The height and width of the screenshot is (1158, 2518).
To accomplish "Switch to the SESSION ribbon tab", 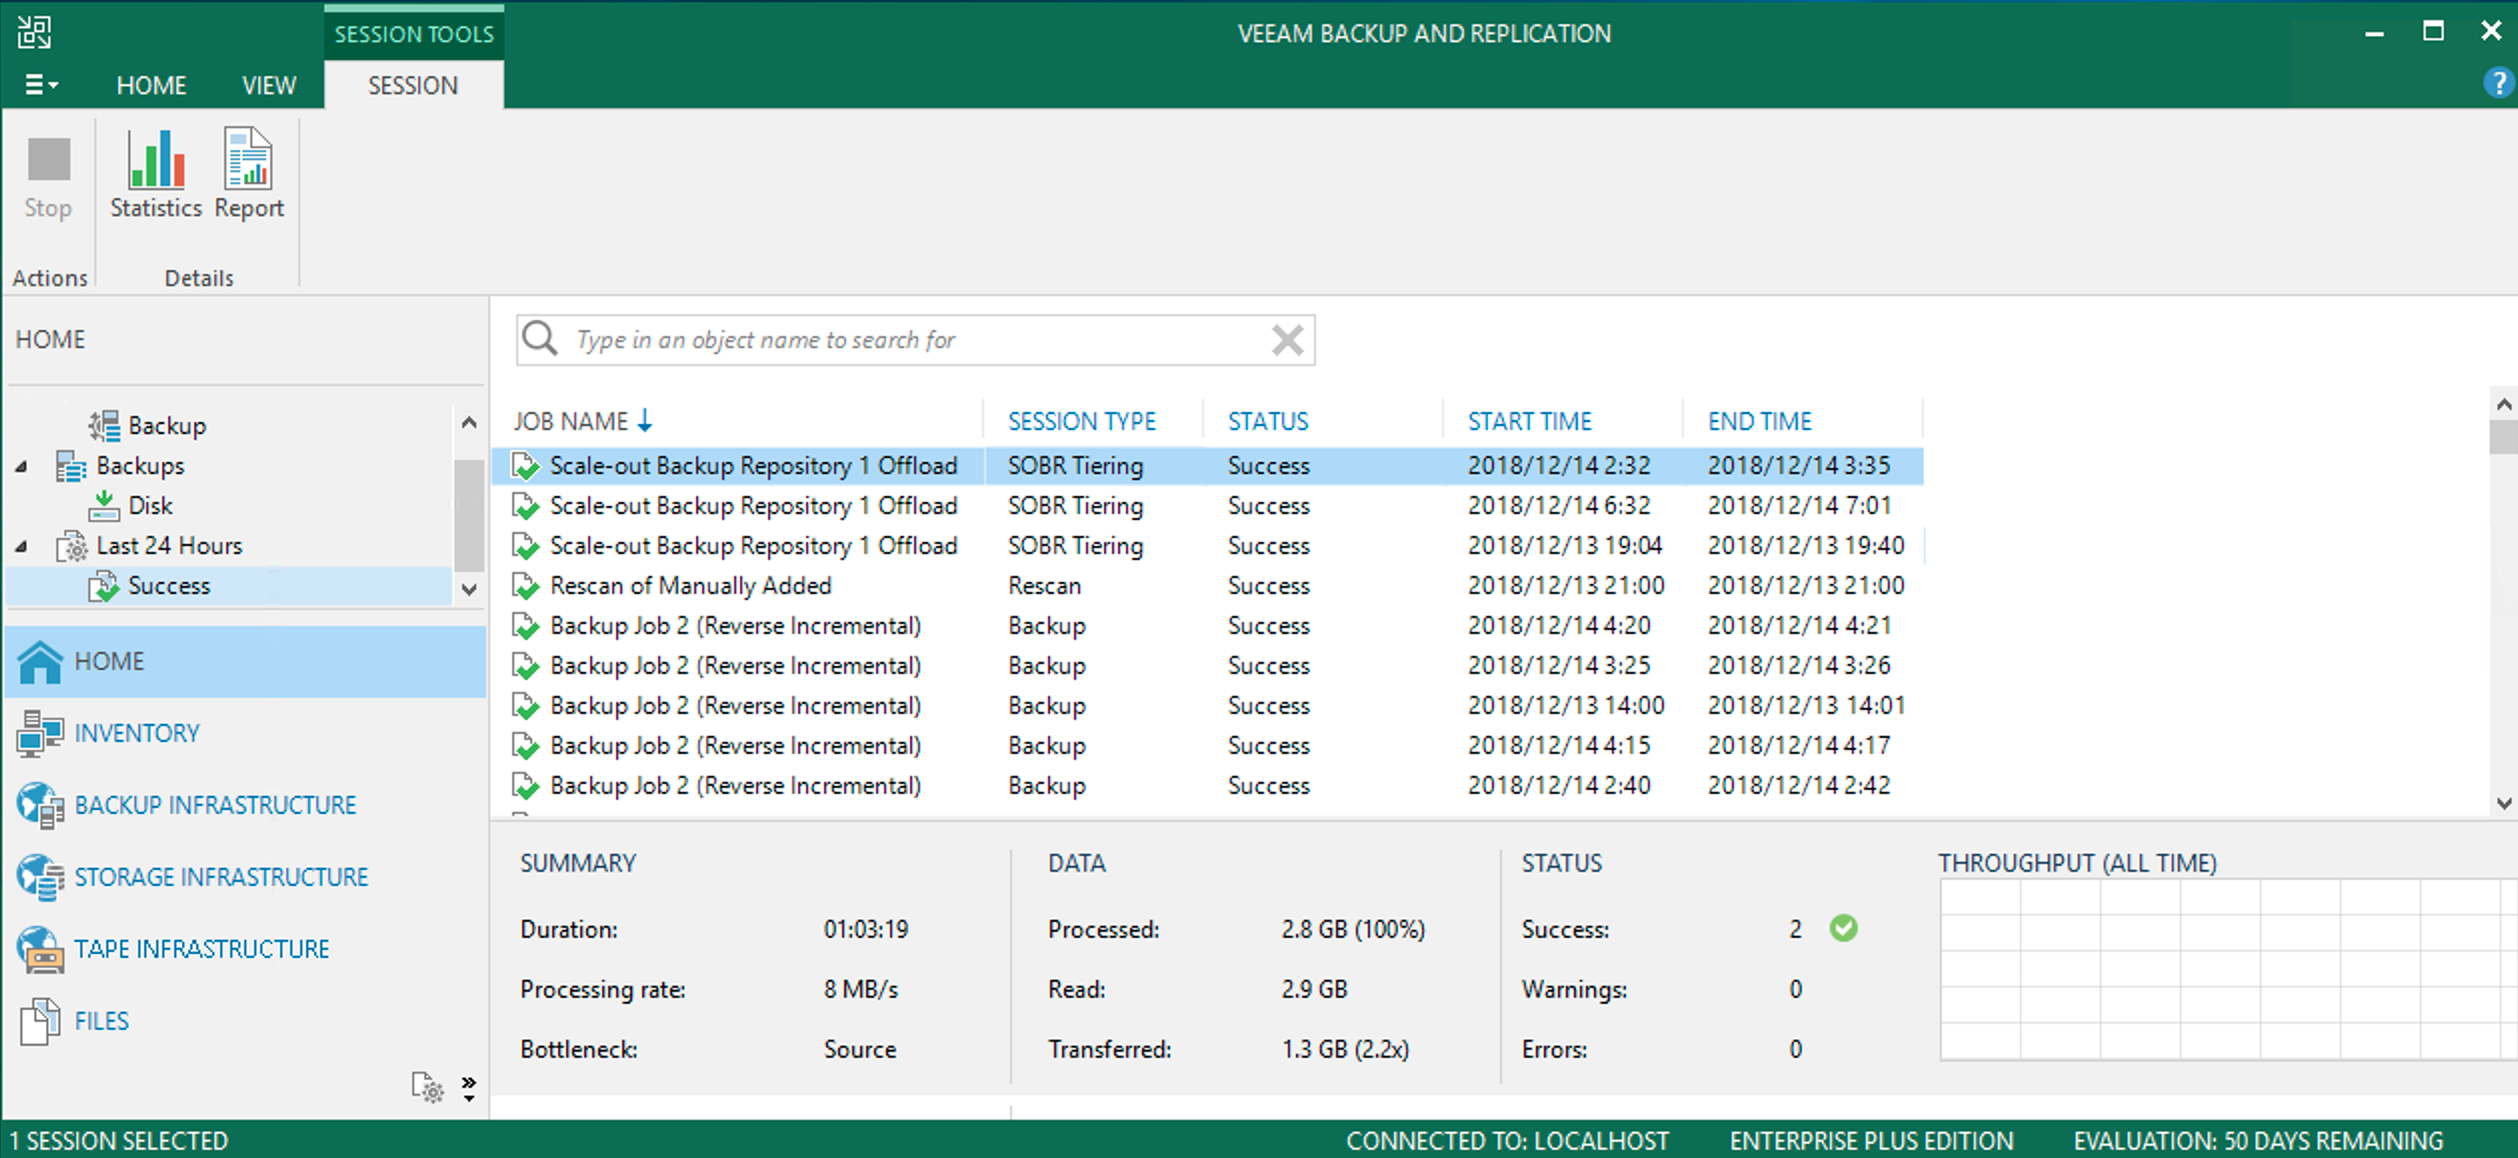I will [x=412, y=85].
